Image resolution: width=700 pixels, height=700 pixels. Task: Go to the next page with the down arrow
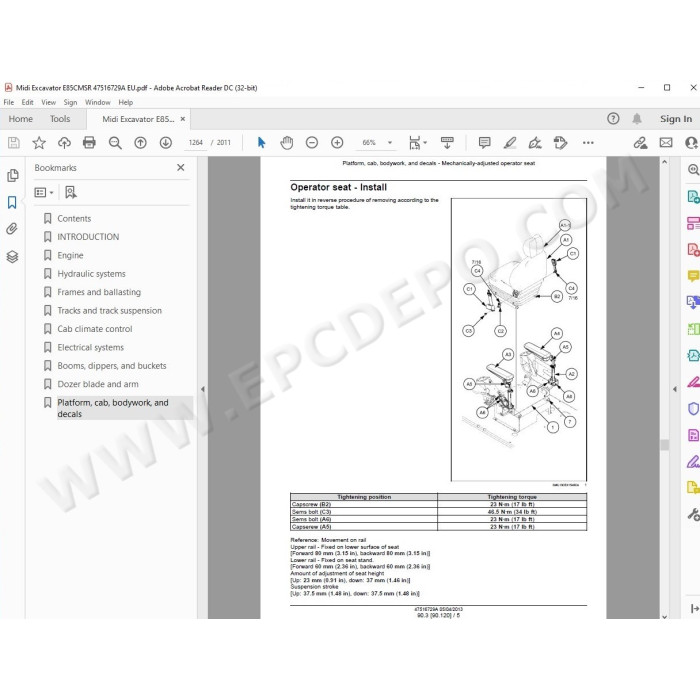166,143
